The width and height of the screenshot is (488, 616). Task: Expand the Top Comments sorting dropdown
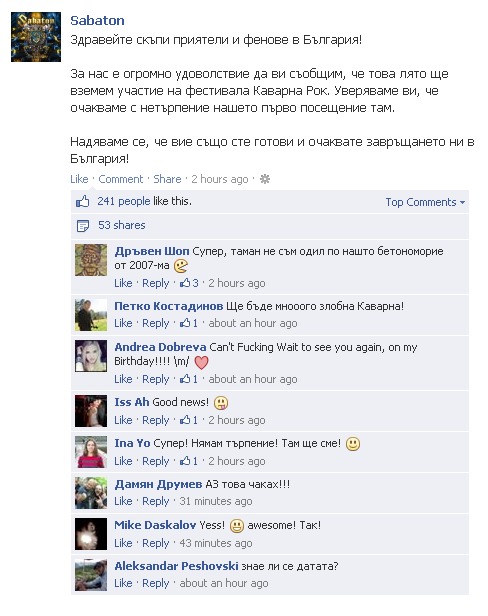(x=425, y=202)
